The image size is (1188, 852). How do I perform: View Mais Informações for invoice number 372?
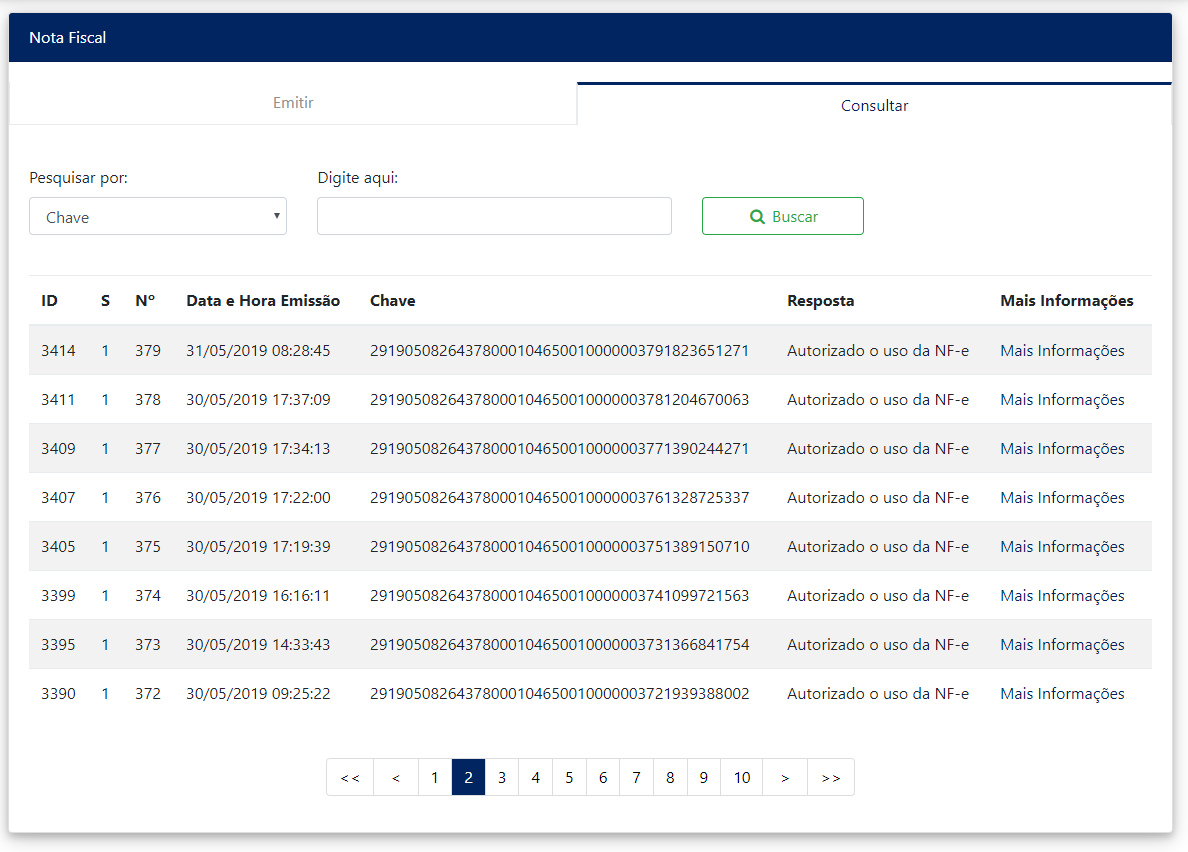click(1062, 694)
